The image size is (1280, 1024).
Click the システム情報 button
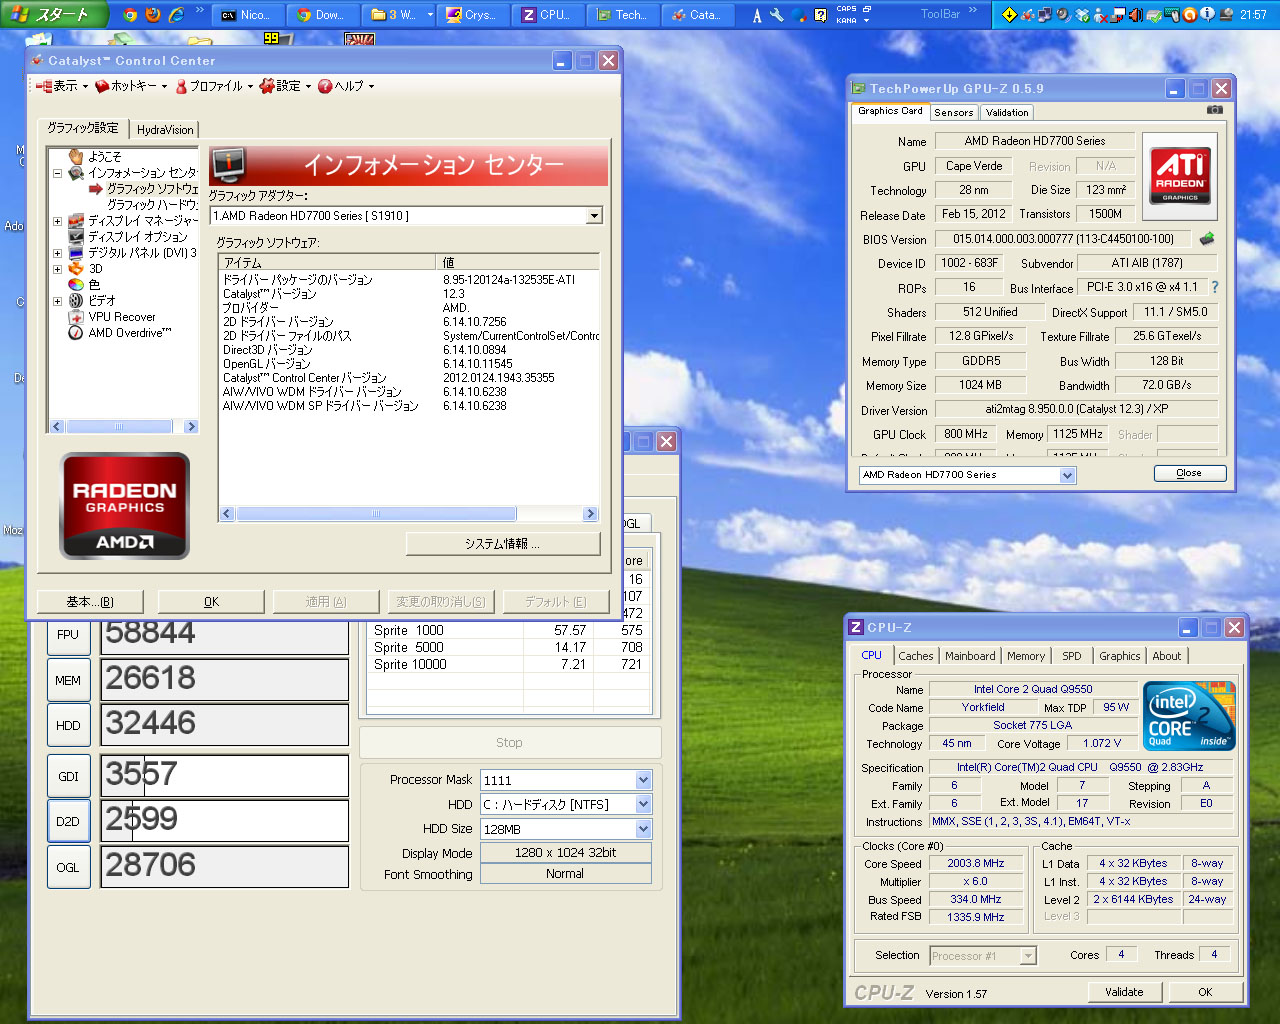tap(502, 544)
